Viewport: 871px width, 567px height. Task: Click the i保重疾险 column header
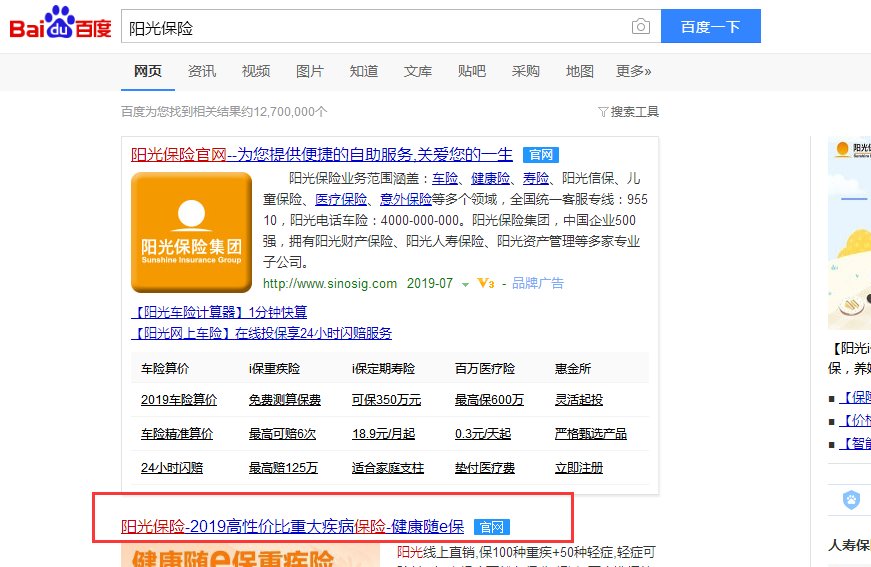pyautogui.click(x=274, y=368)
